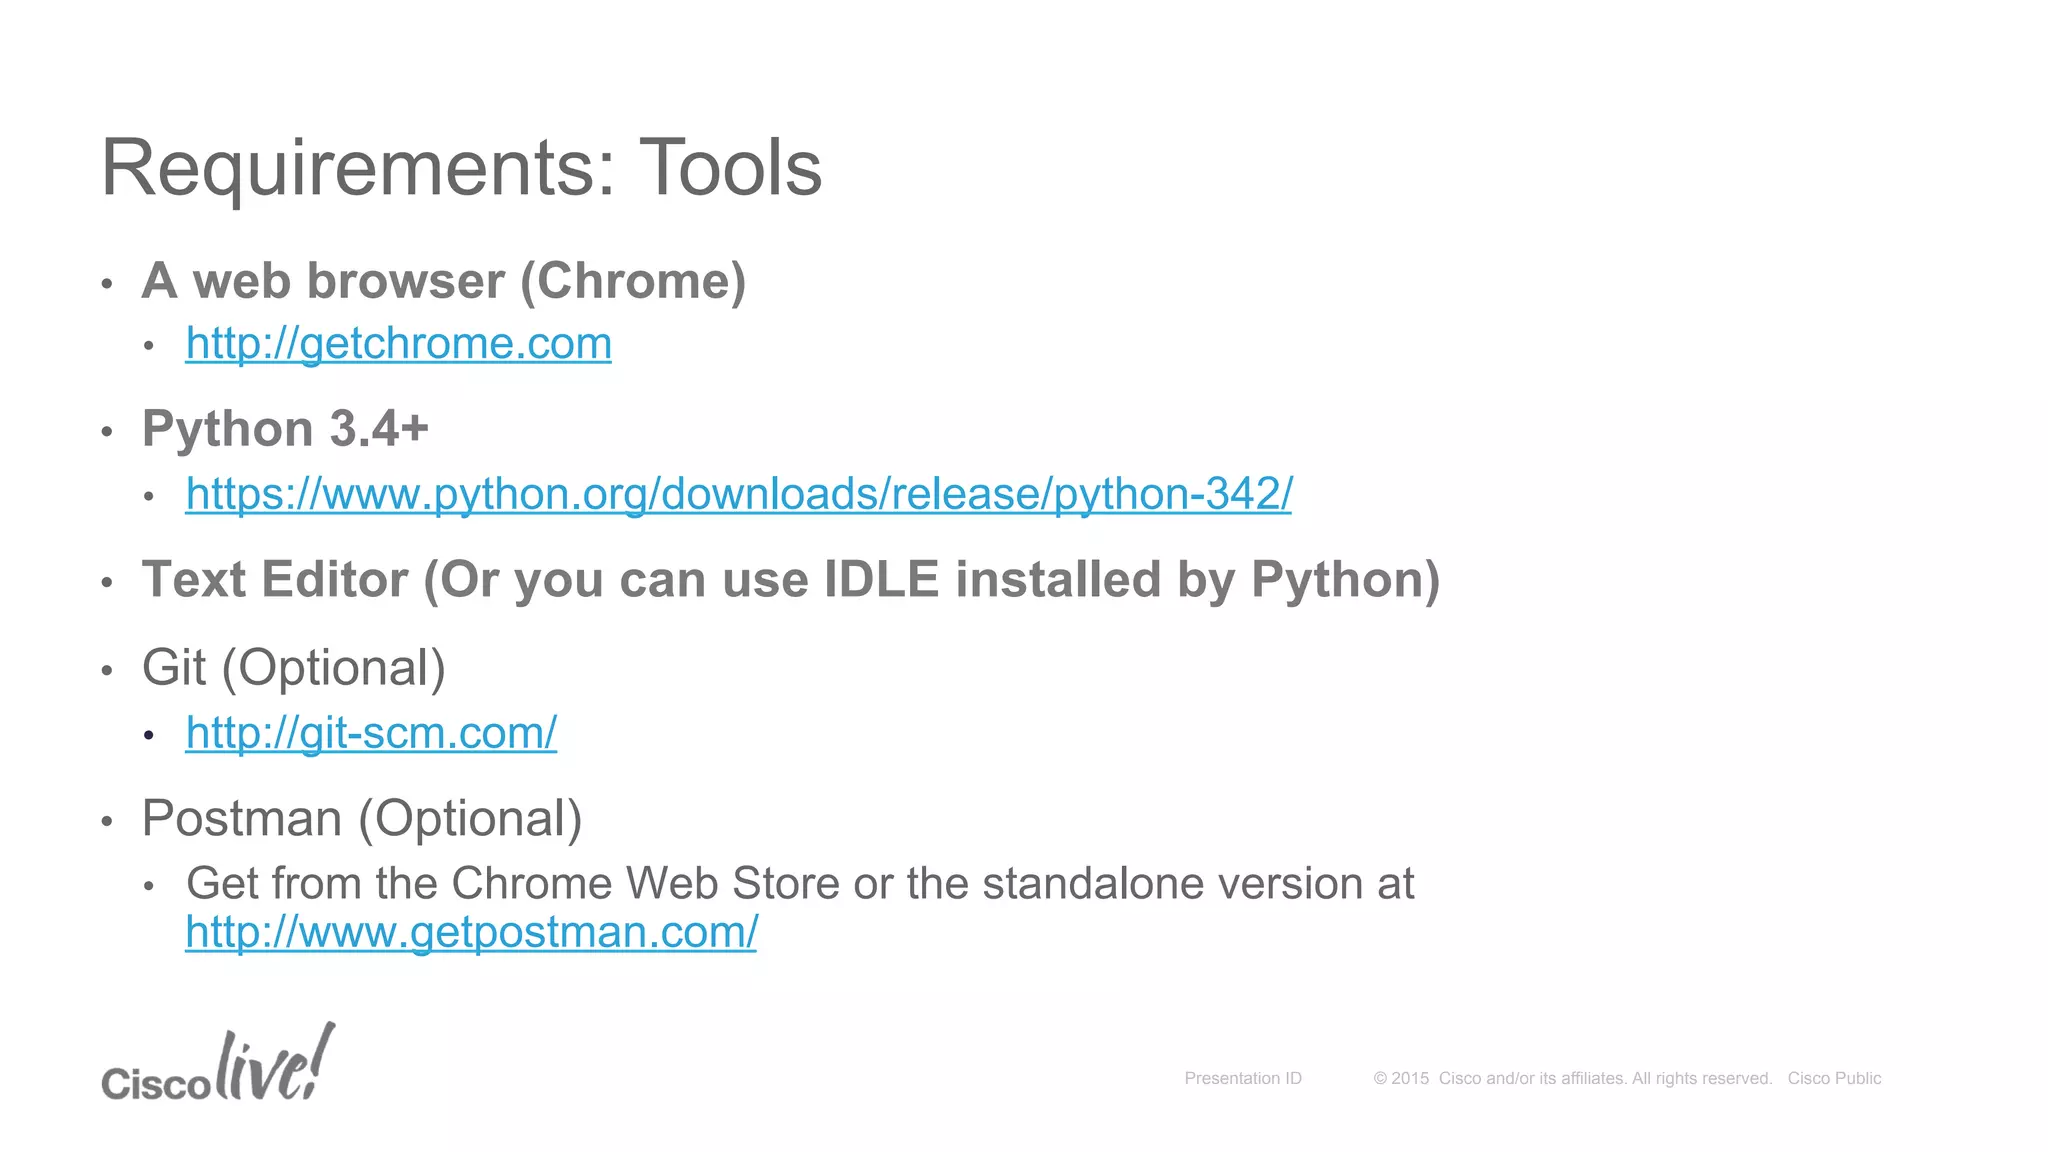
Task: Click the 'Presentation ID' footer text
Action: 1243,1078
